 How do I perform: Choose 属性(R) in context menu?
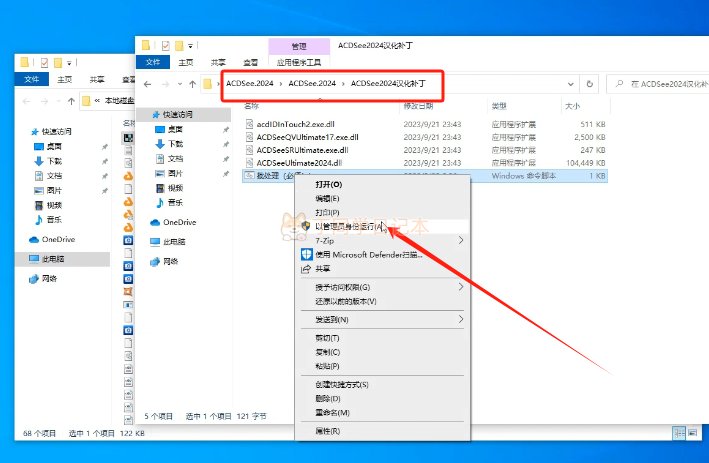[x=383, y=431]
